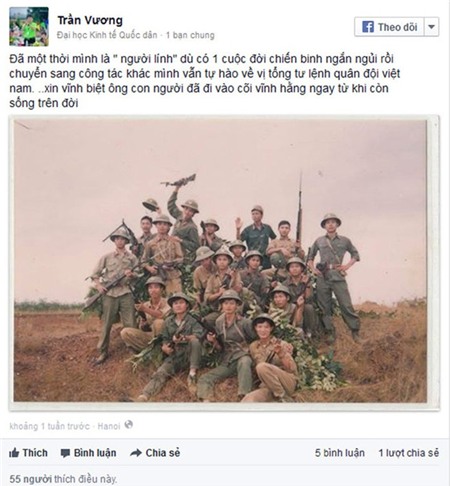This screenshot has width=450, height=486.
Task: View the 5 bình luận comments
Action: tap(340, 453)
